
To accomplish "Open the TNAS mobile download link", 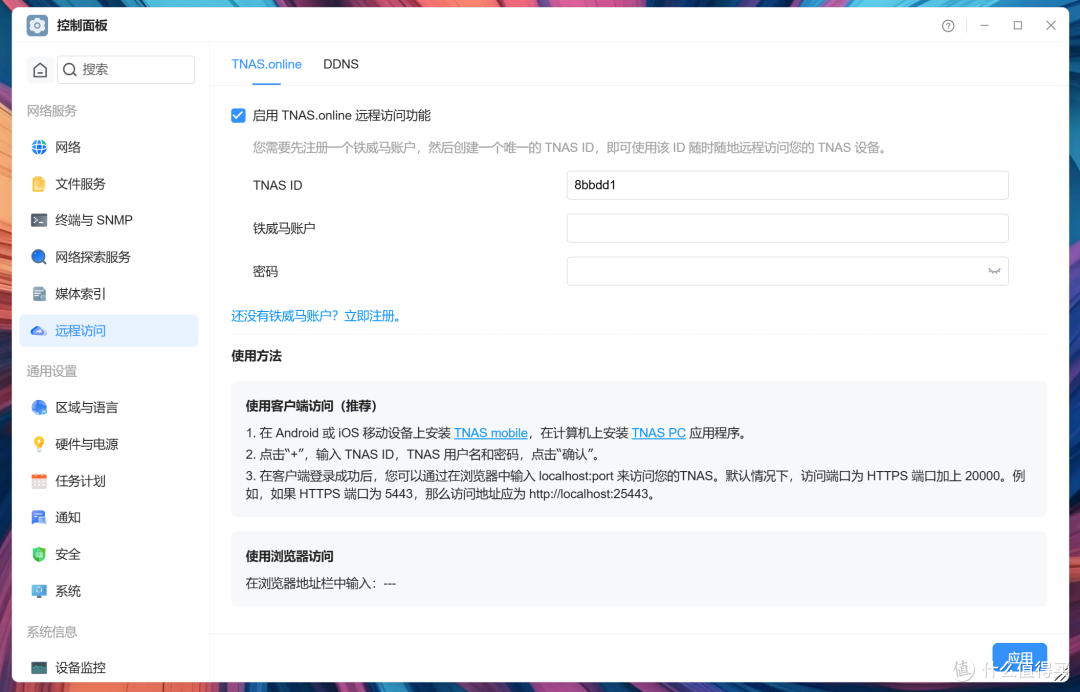I will point(490,433).
